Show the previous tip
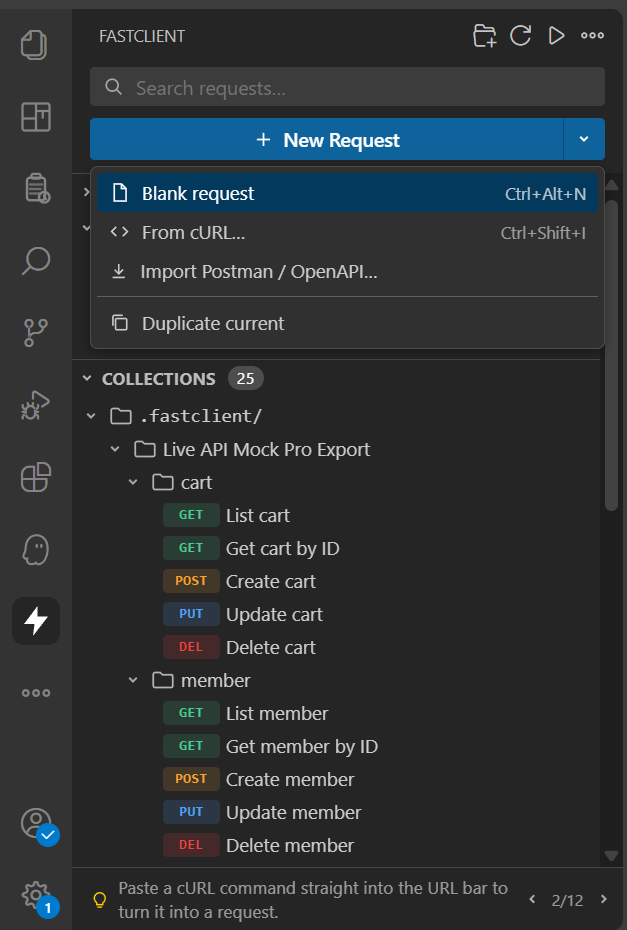627x930 pixels. 532,899
